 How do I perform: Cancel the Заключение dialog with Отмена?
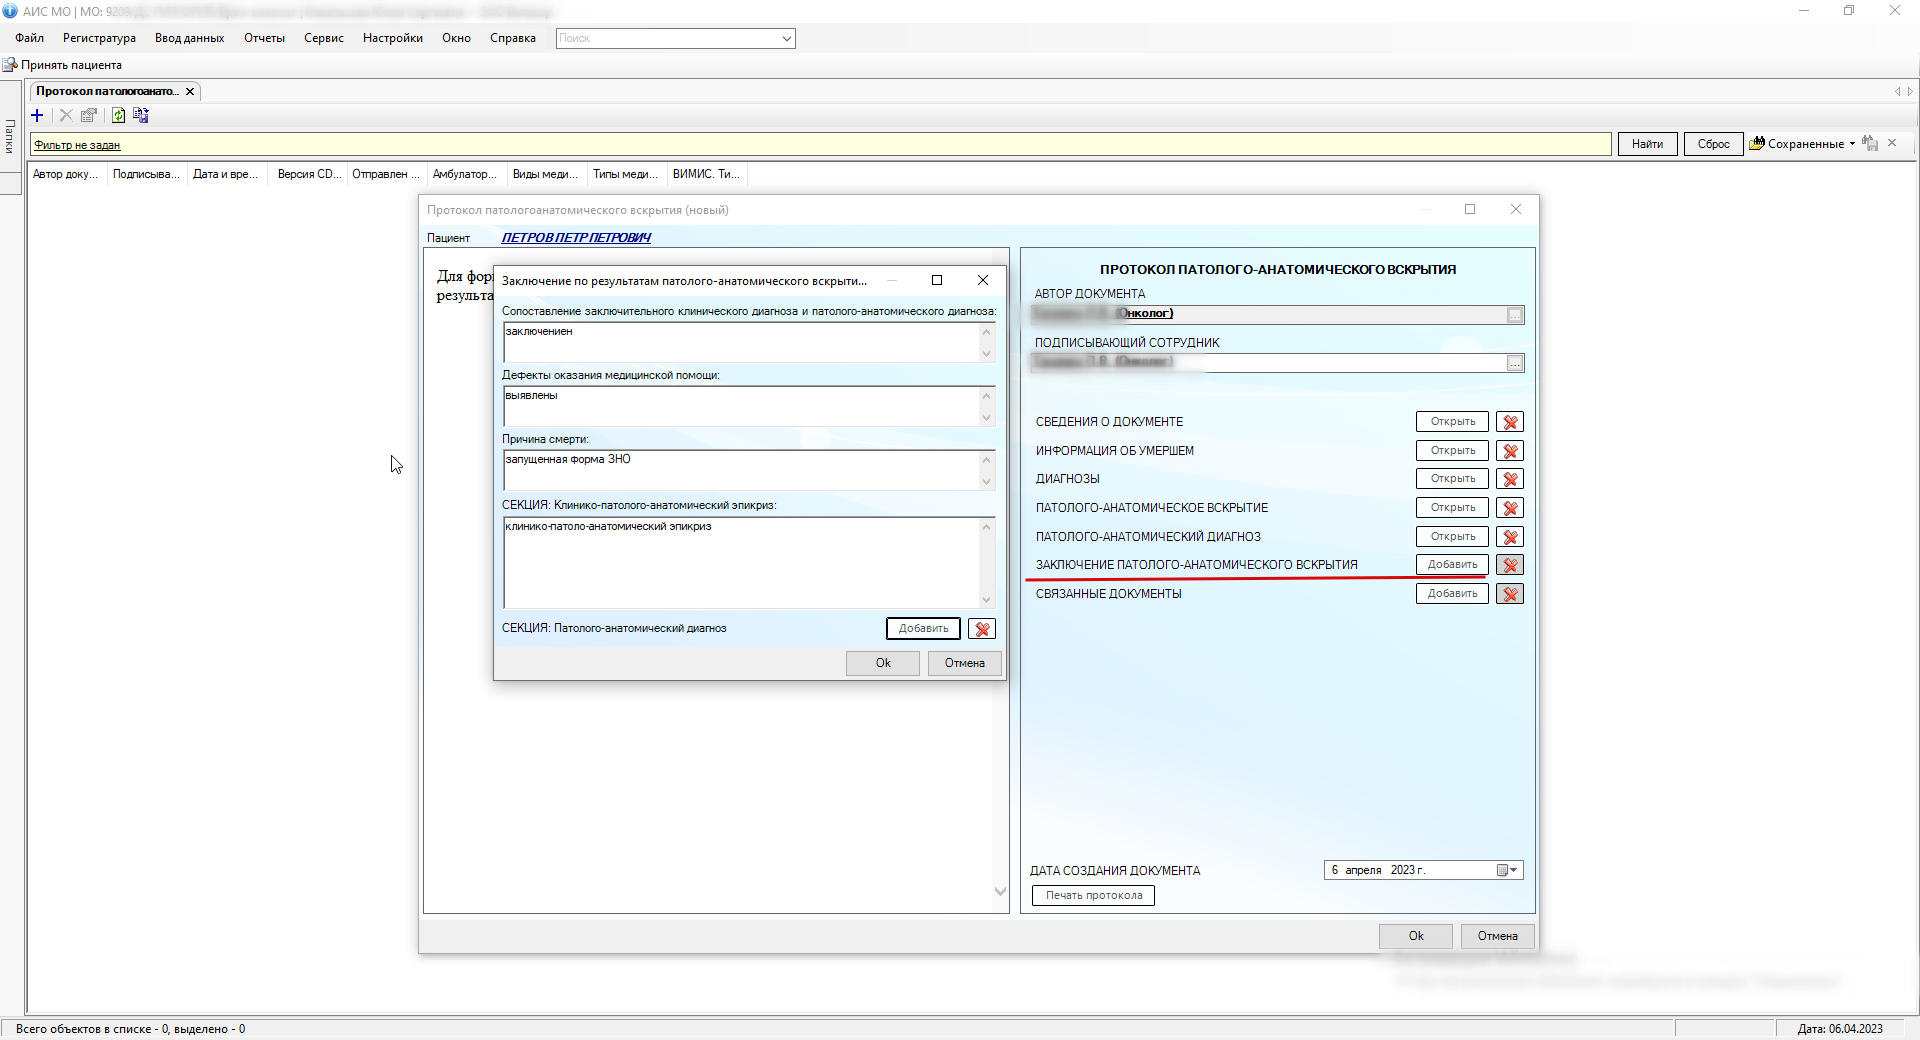tap(964, 663)
